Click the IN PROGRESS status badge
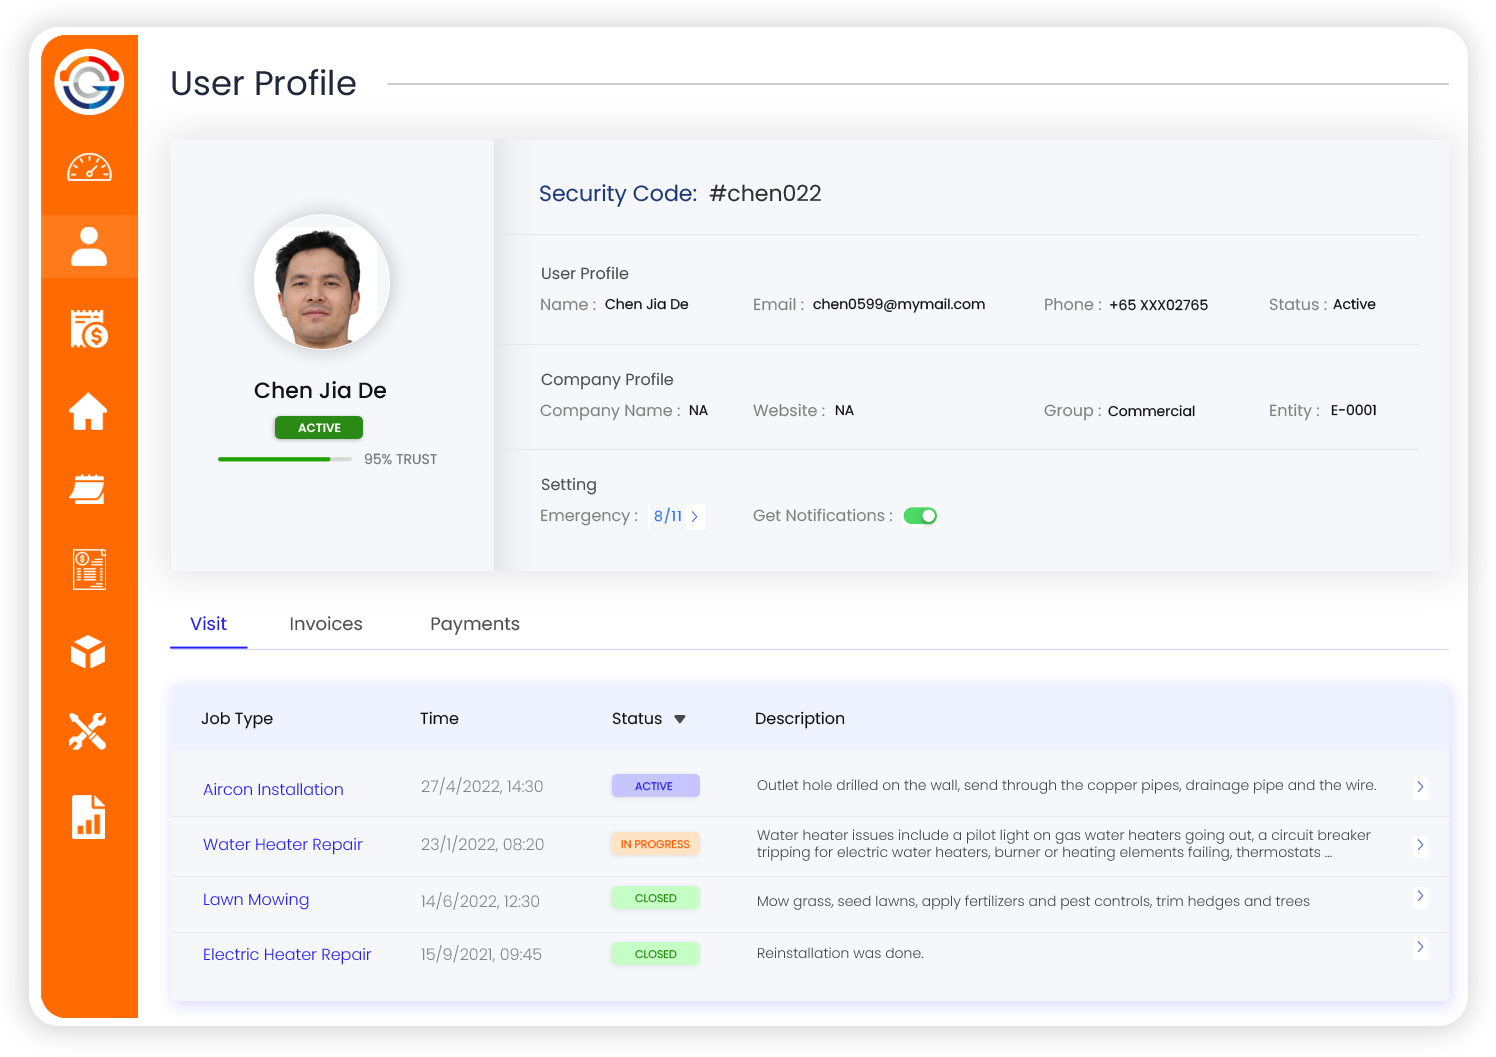 pyautogui.click(x=655, y=844)
